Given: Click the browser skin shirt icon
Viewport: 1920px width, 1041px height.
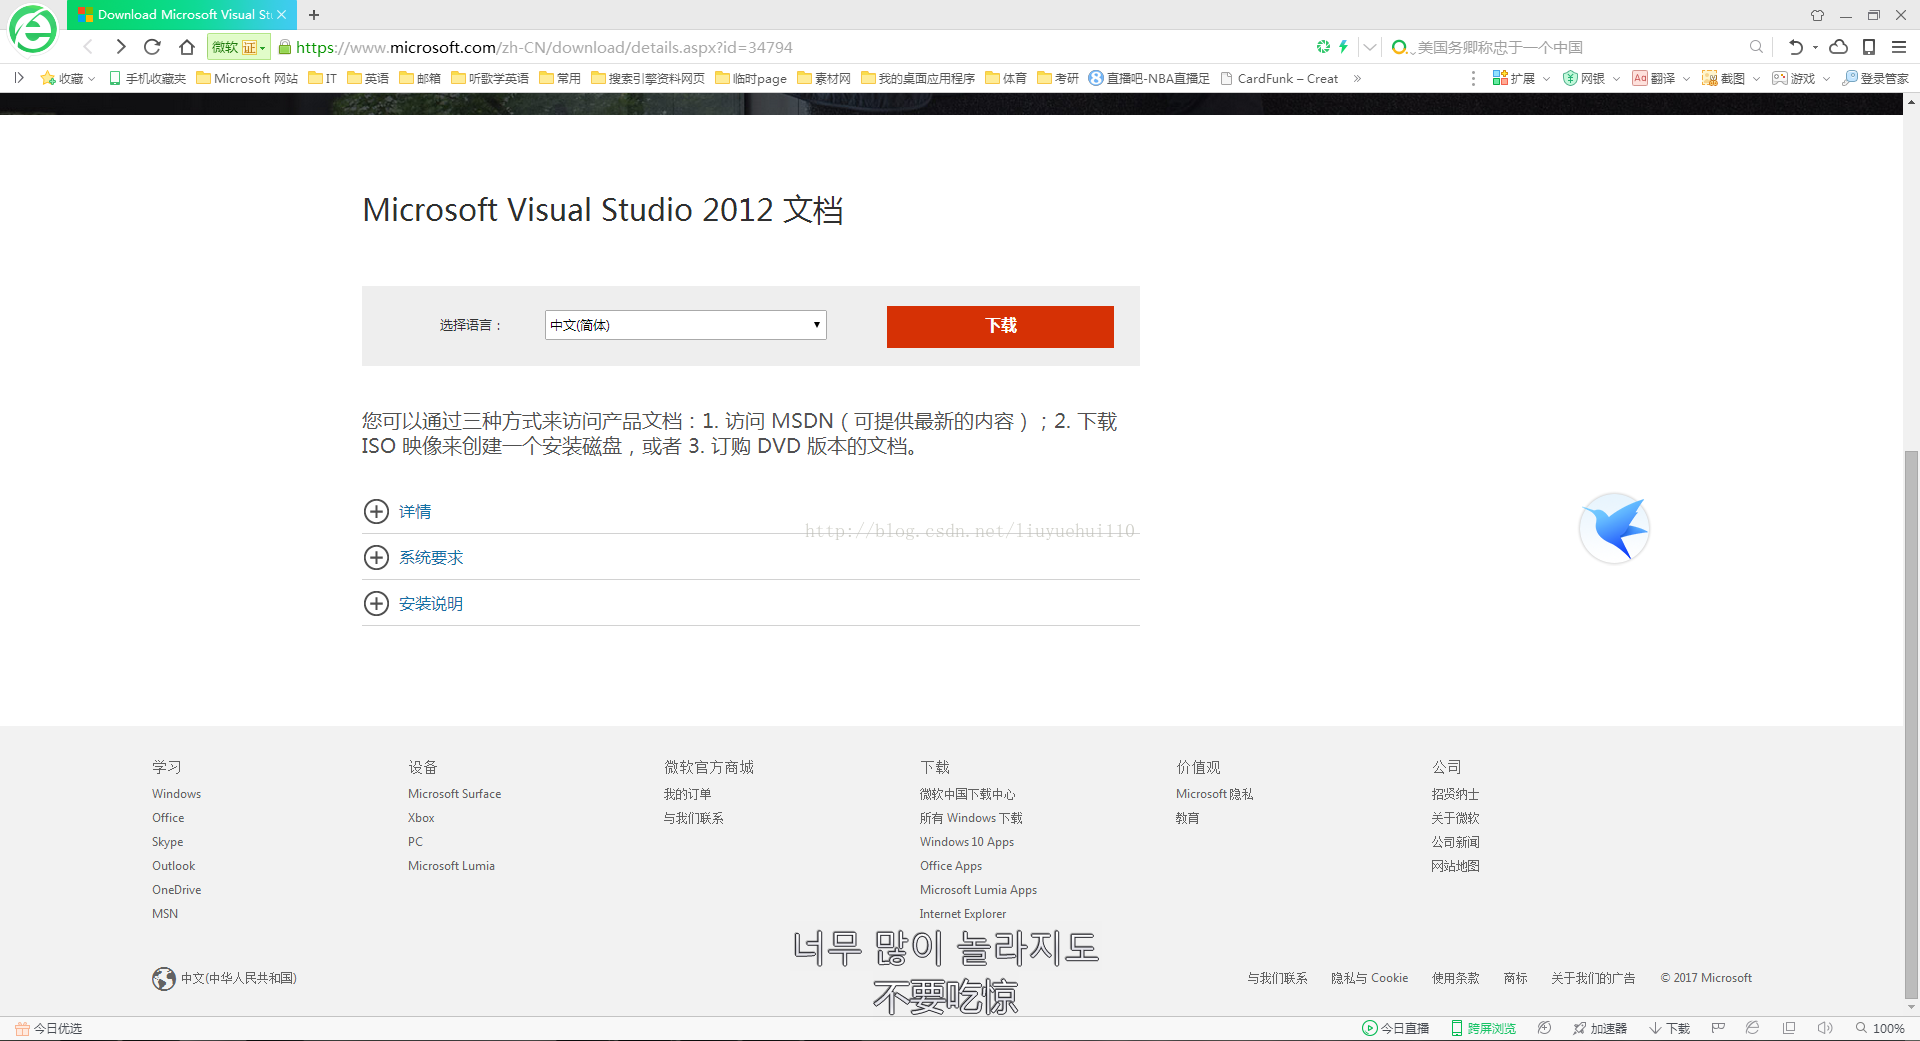Looking at the screenshot, I should point(1817,15).
